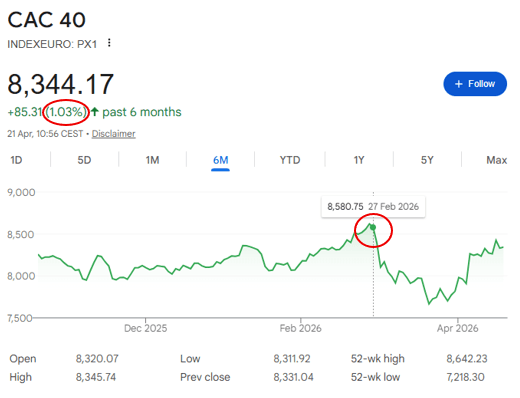Click the '52-wk low' stat label
Image resolution: width=520 pixels, height=398 pixels.
coord(375,377)
